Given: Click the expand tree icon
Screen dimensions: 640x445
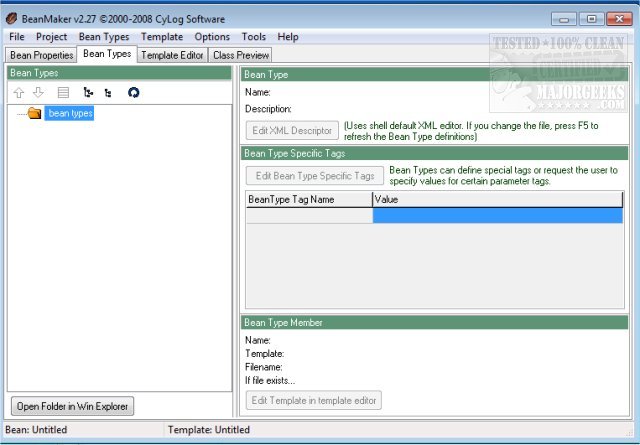Looking at the screenshot, I should tap(88, 93).
